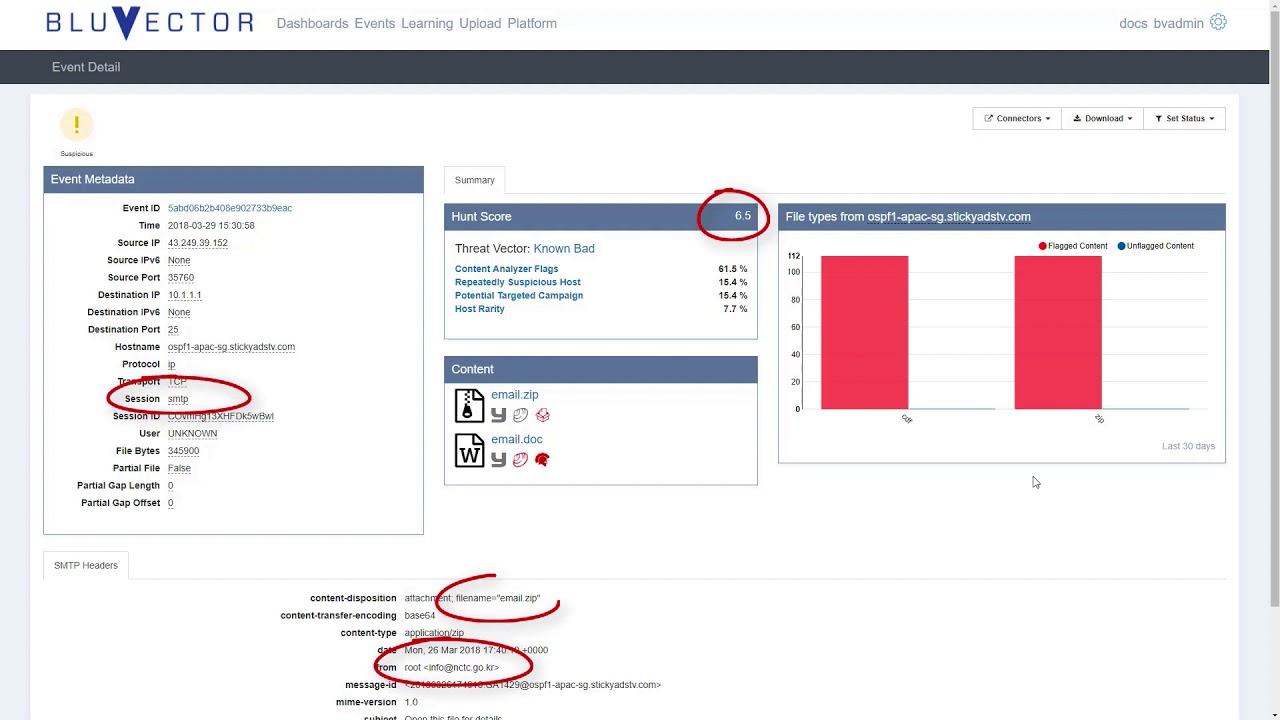This screenshot has width=1280, height=720.
Task: Open the Connectors dropdown
Action: [x=1017, y=118]
